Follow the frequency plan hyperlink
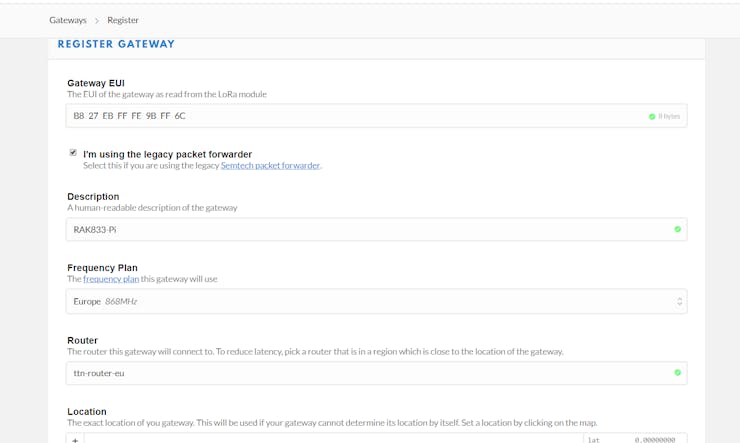740x443 pixels. tap(111, 279)
